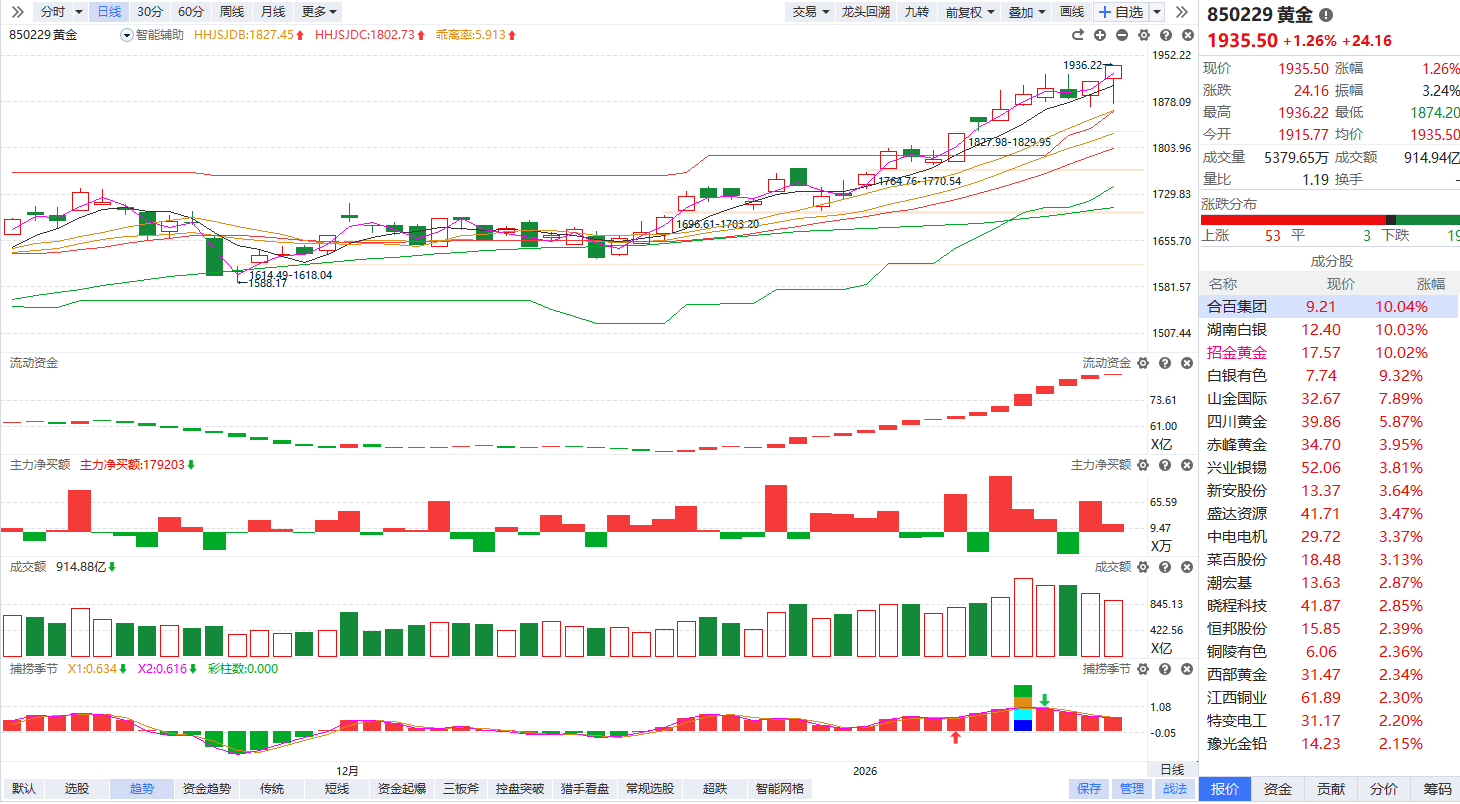Toggle the 九转 indicator button

[916, 12]
